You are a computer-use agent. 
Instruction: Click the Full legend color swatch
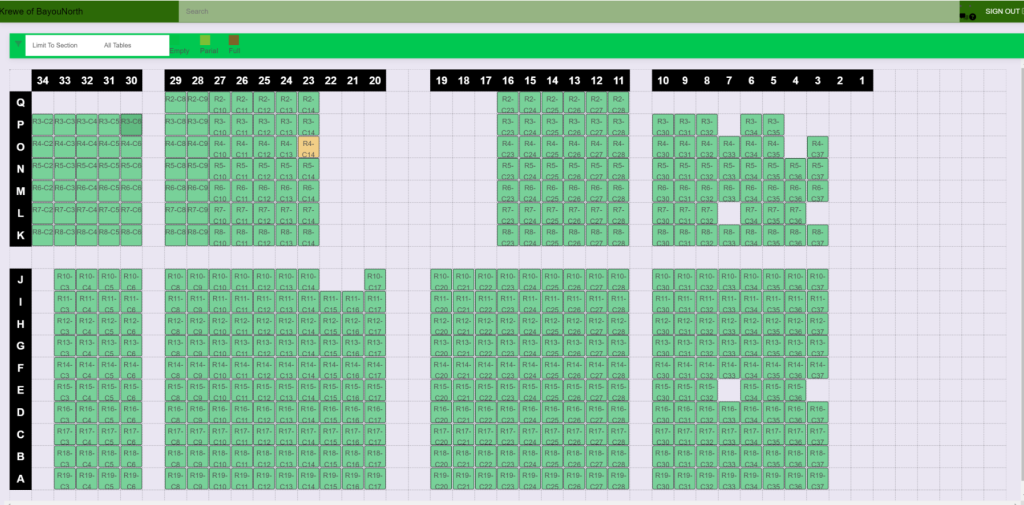(234, 41)
